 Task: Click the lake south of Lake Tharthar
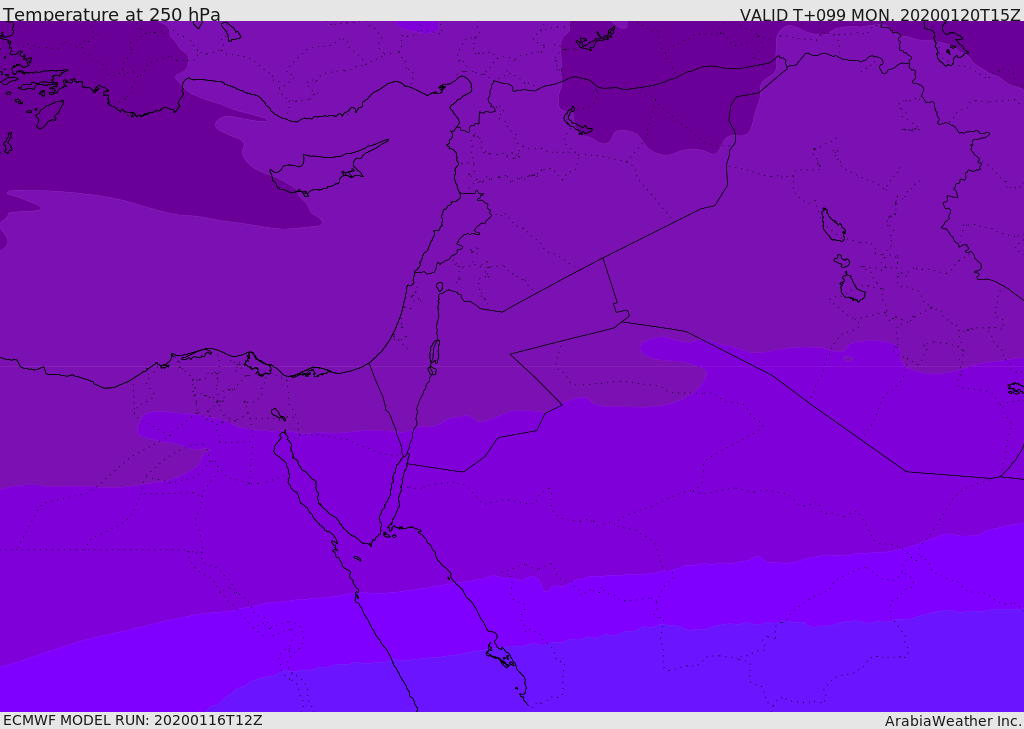click(x=851, y=288)
